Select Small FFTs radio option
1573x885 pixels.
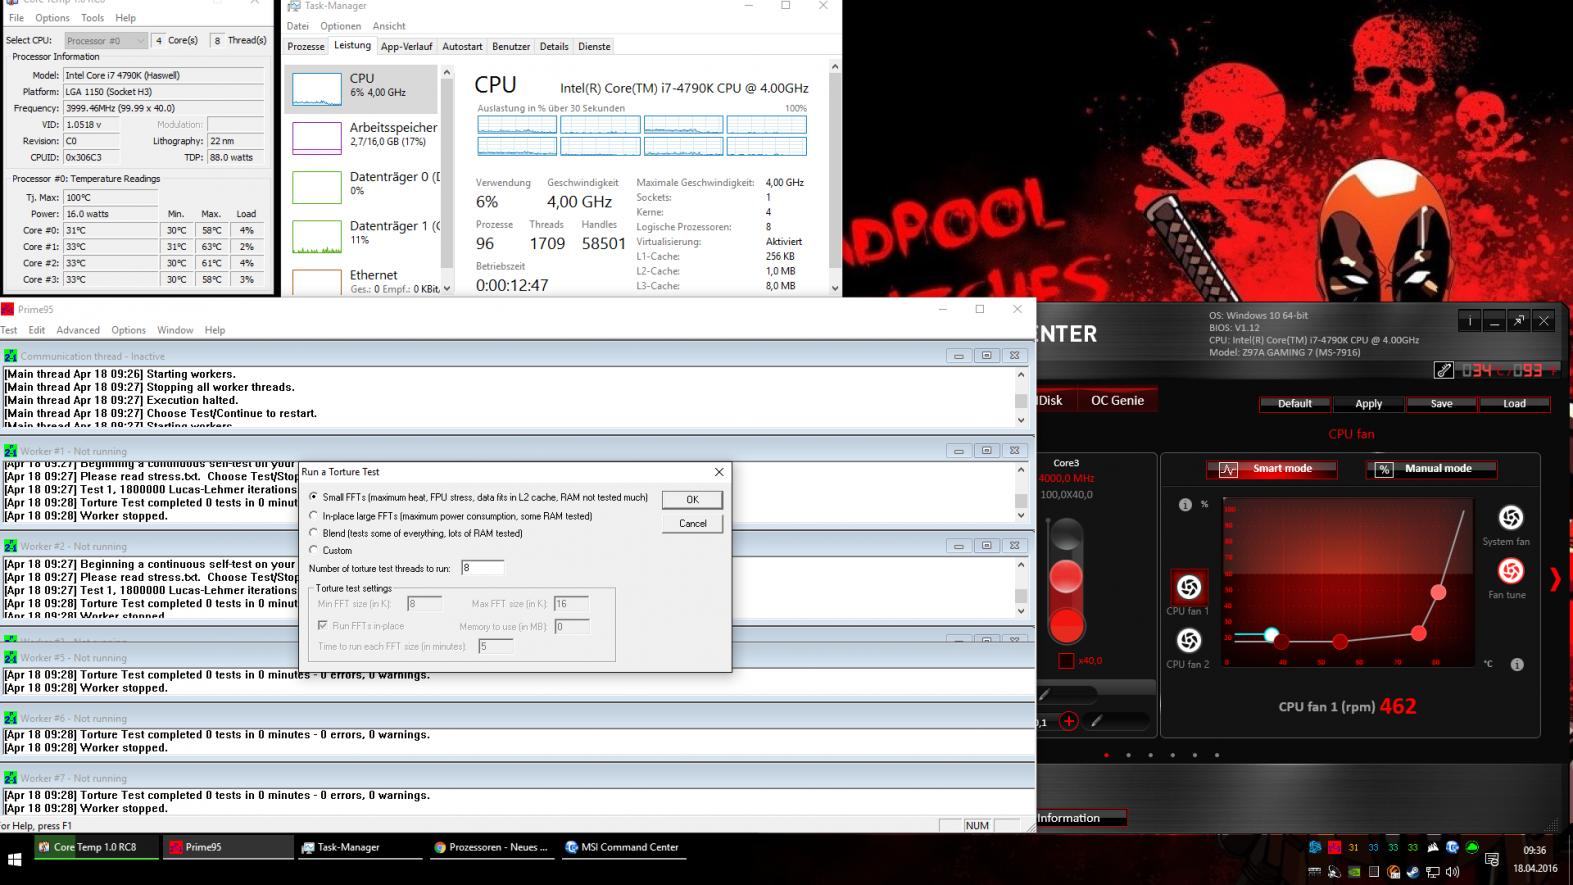(x=314, y=497)
